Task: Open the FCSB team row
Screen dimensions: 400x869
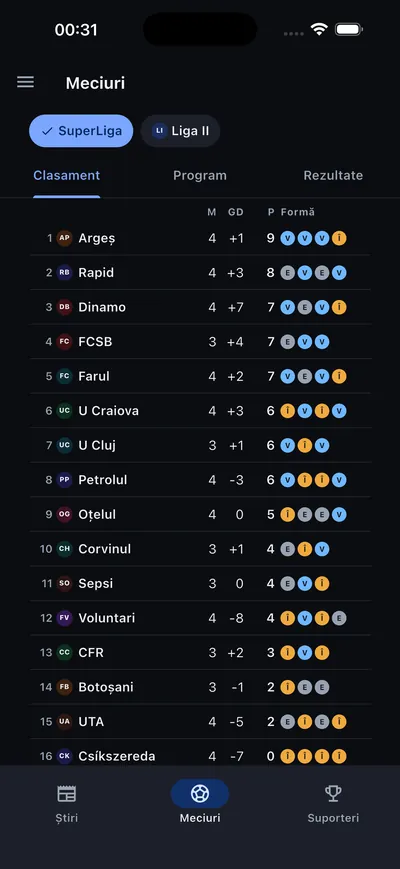Action: pyautogui.click(x=200, y=342)
